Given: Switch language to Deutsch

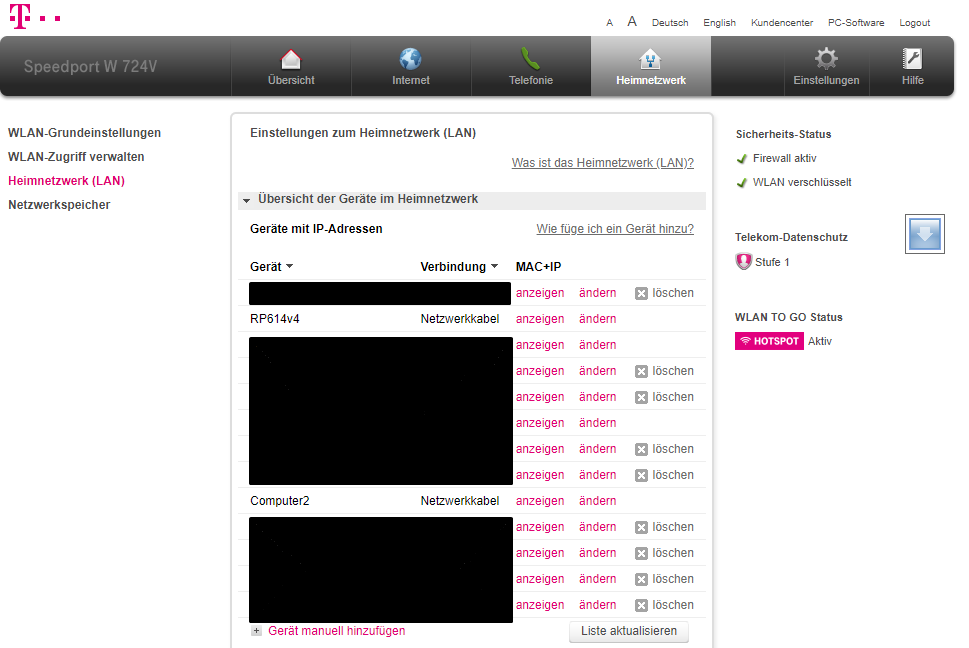Looking at the screenshot, I should point(670,23).
